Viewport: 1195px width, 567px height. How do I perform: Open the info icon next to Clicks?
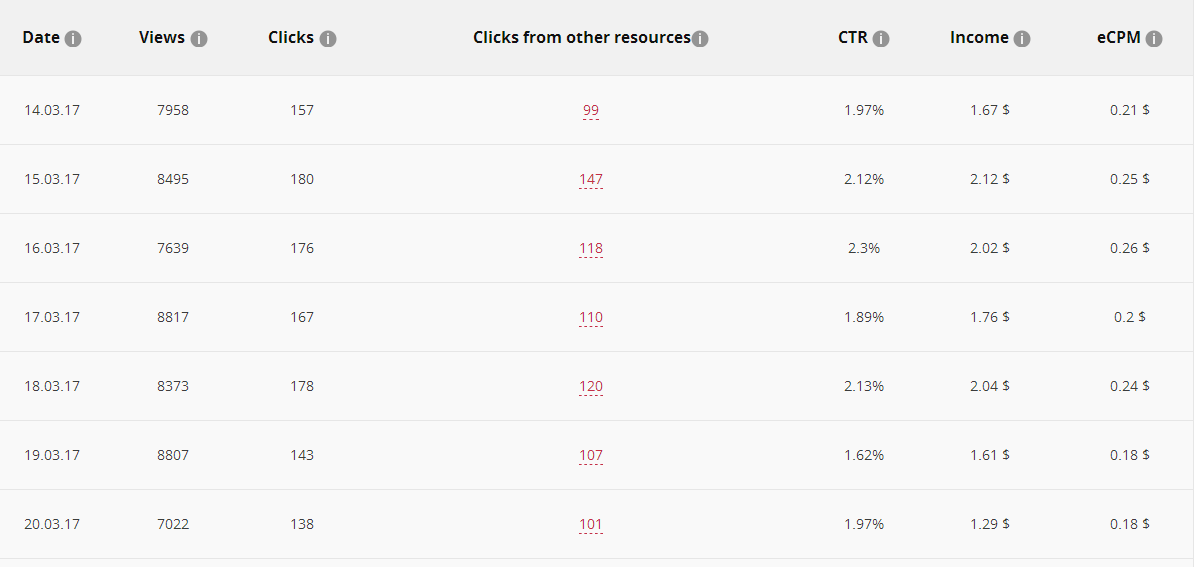[328, 39]
